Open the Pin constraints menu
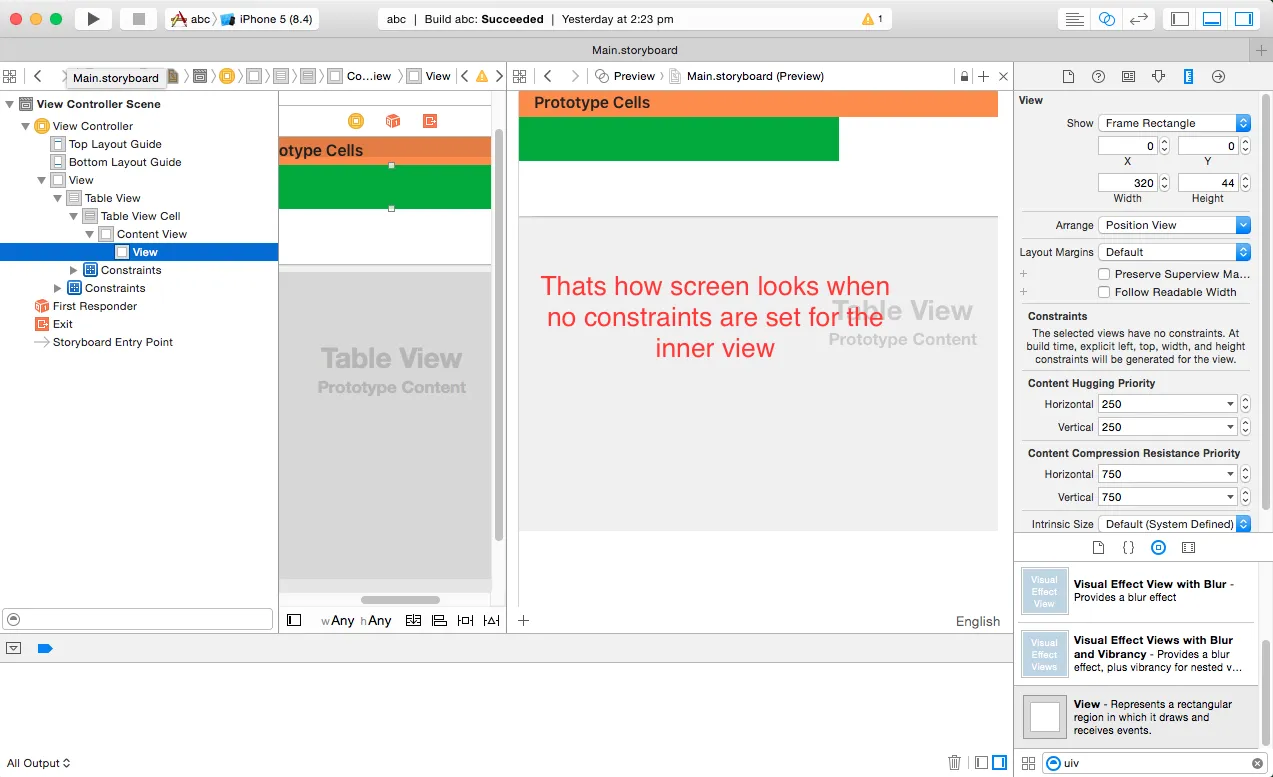 (465, 621)
